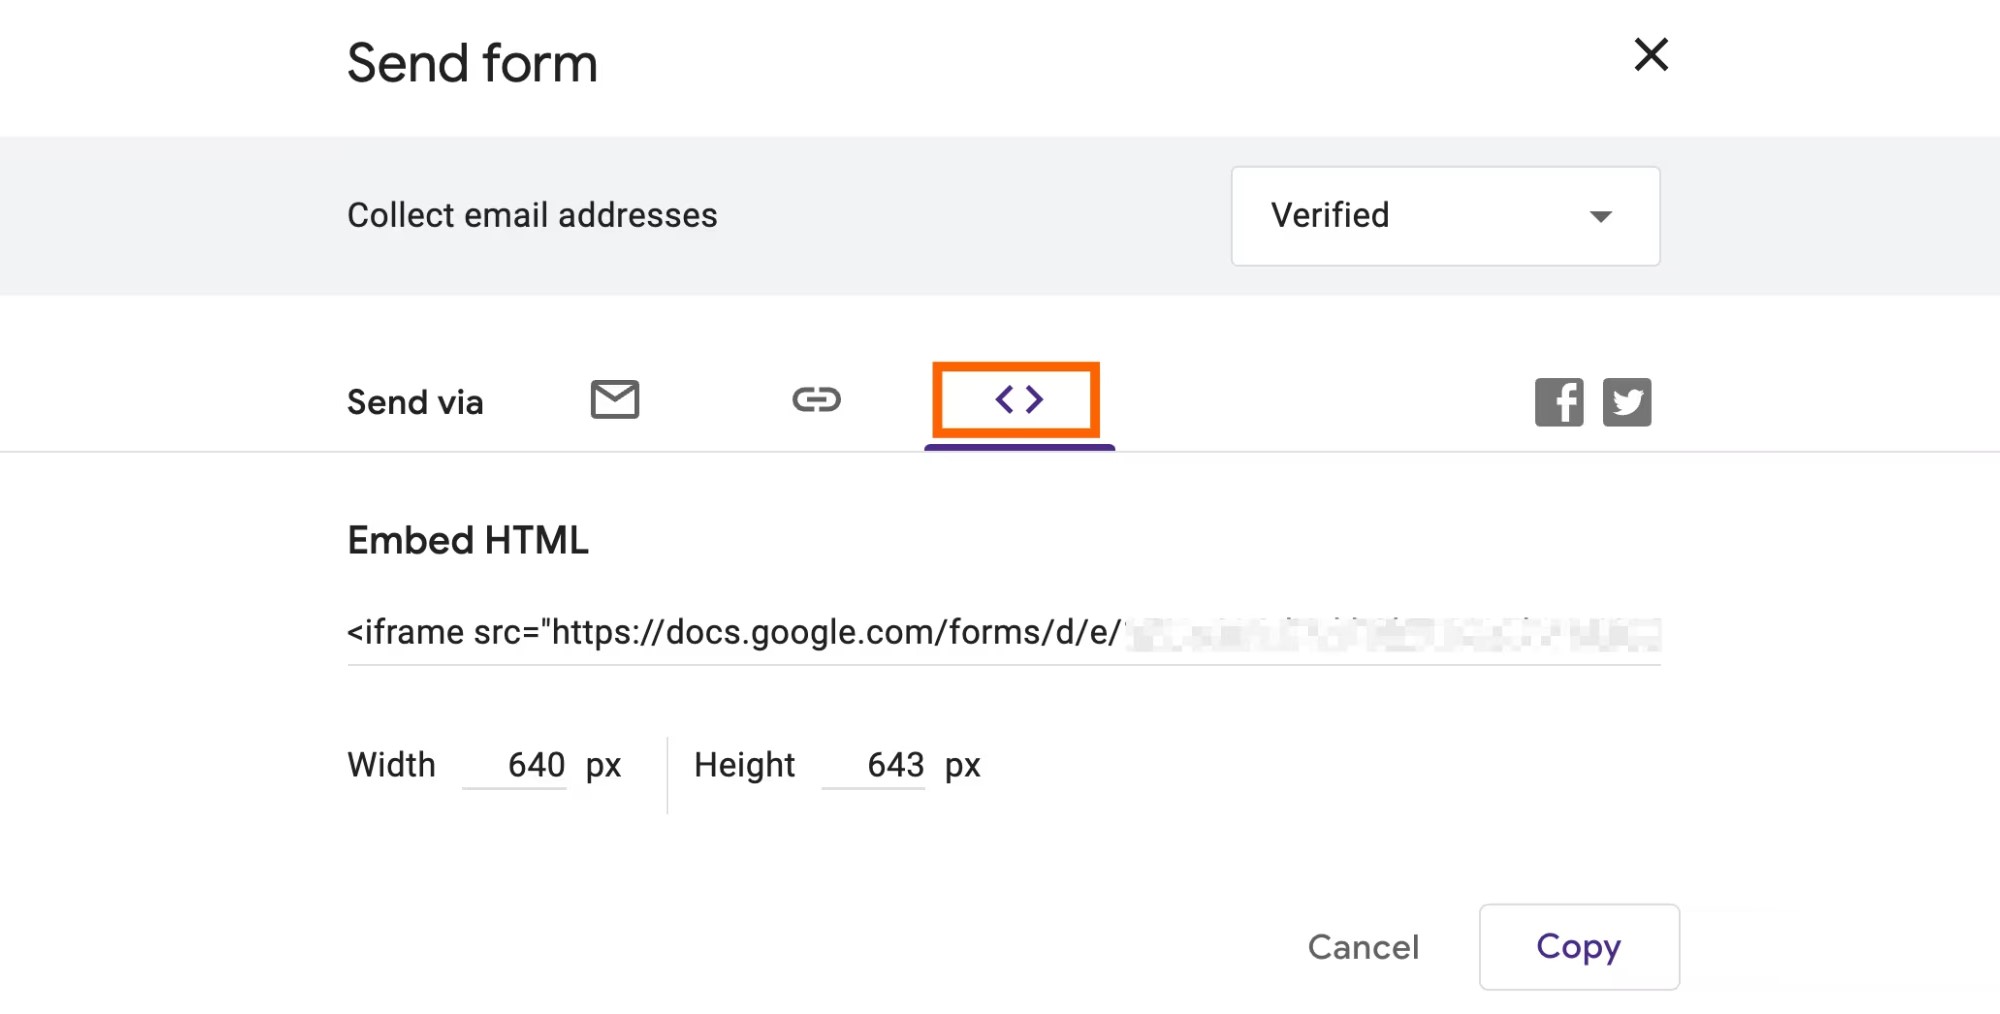The width and height of the screenshot is (2000, 1014).
Task: Click the Height label
Action: tap(744, 766)
